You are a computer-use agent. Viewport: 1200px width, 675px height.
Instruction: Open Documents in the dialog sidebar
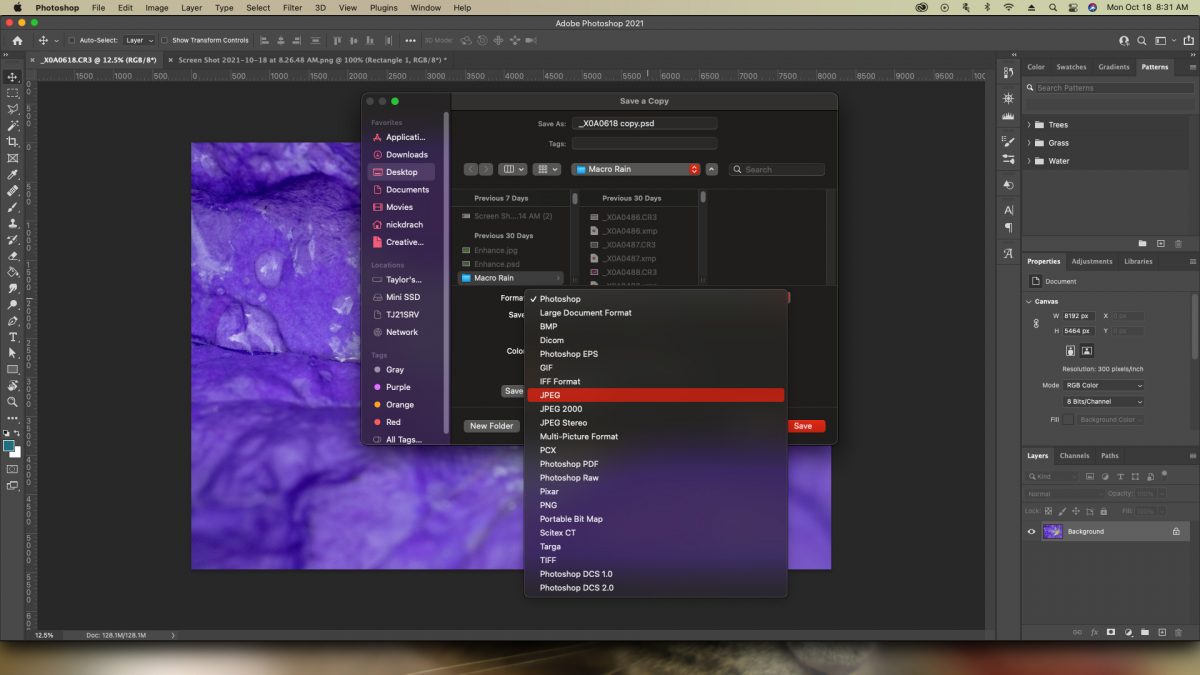(400, 190)
